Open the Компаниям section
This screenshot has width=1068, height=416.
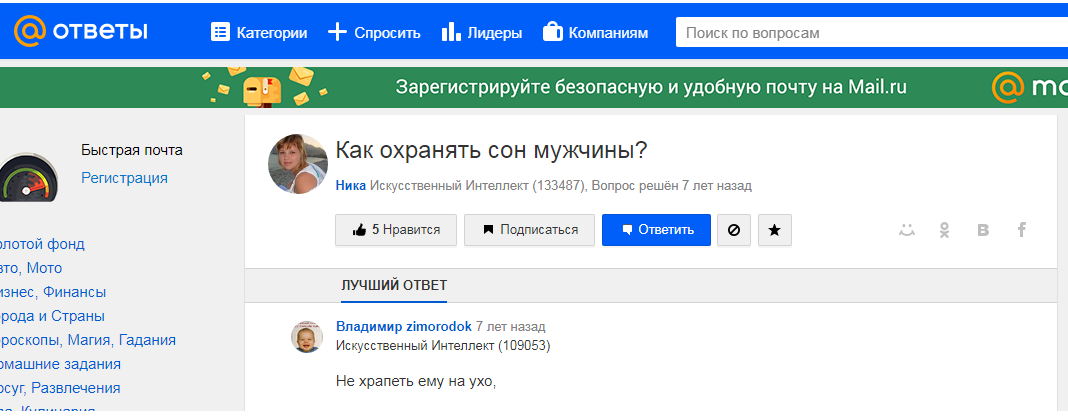click(x=595, y=33)
